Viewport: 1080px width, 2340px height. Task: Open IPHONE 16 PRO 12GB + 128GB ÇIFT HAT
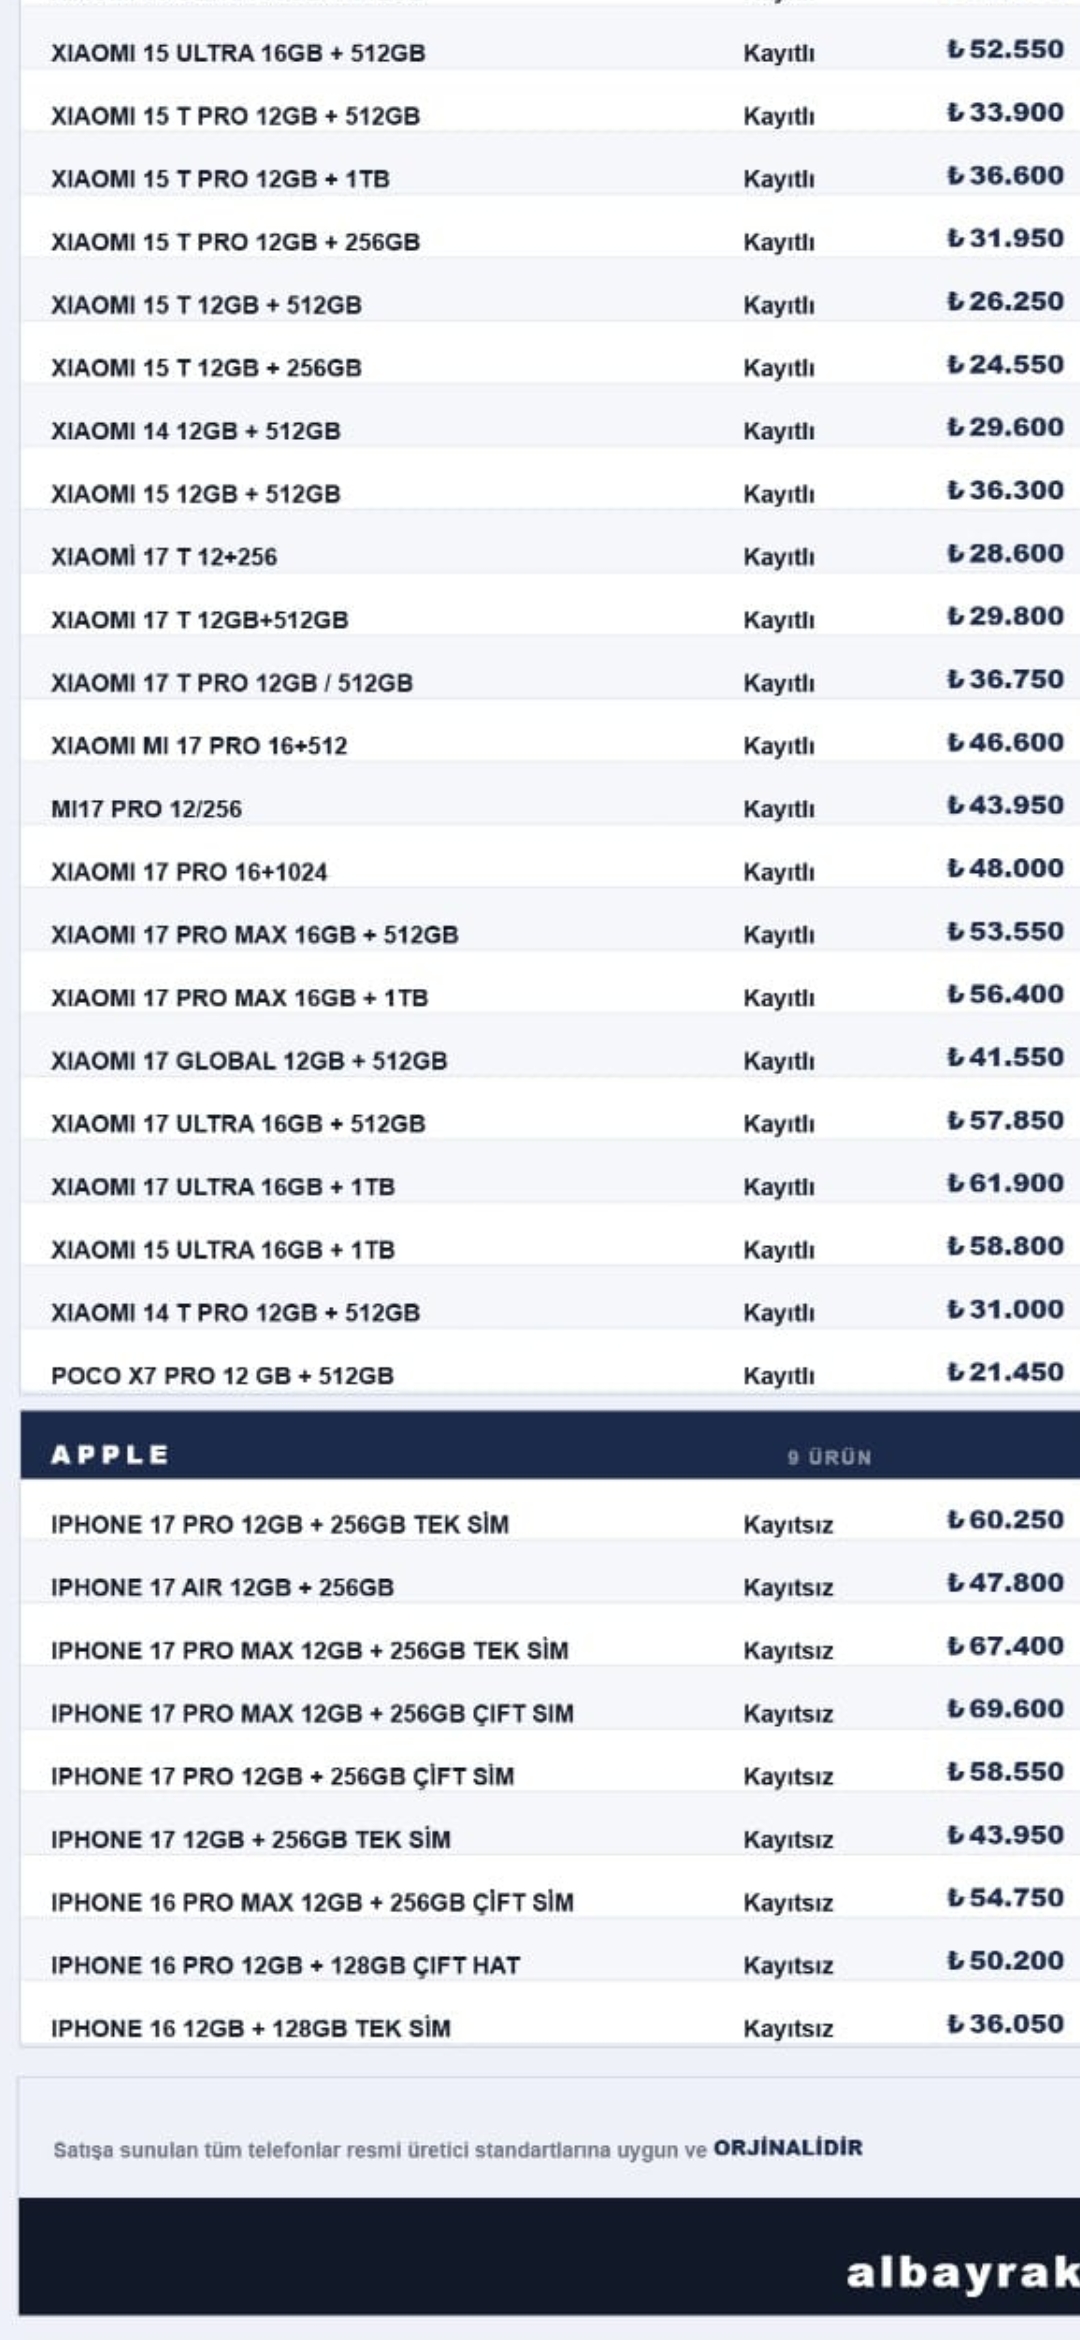click(550, 1965)
